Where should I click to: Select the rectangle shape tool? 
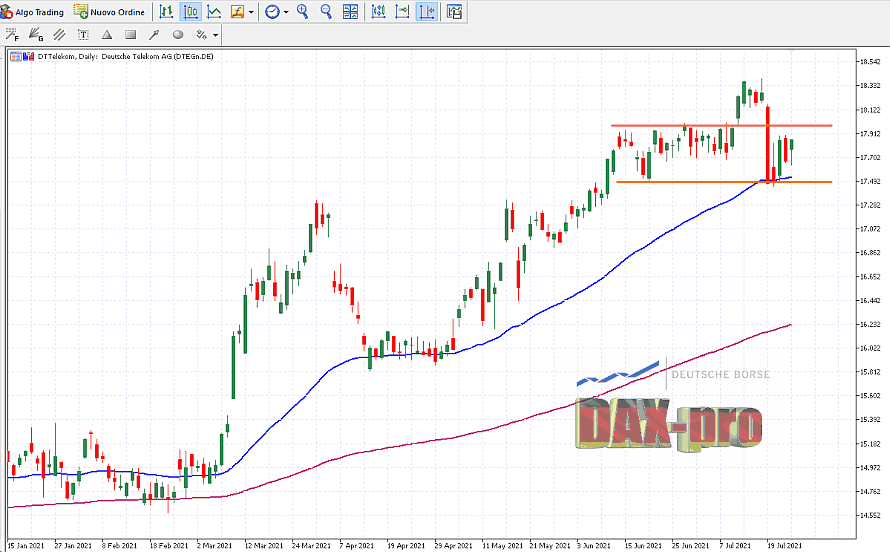131,35
